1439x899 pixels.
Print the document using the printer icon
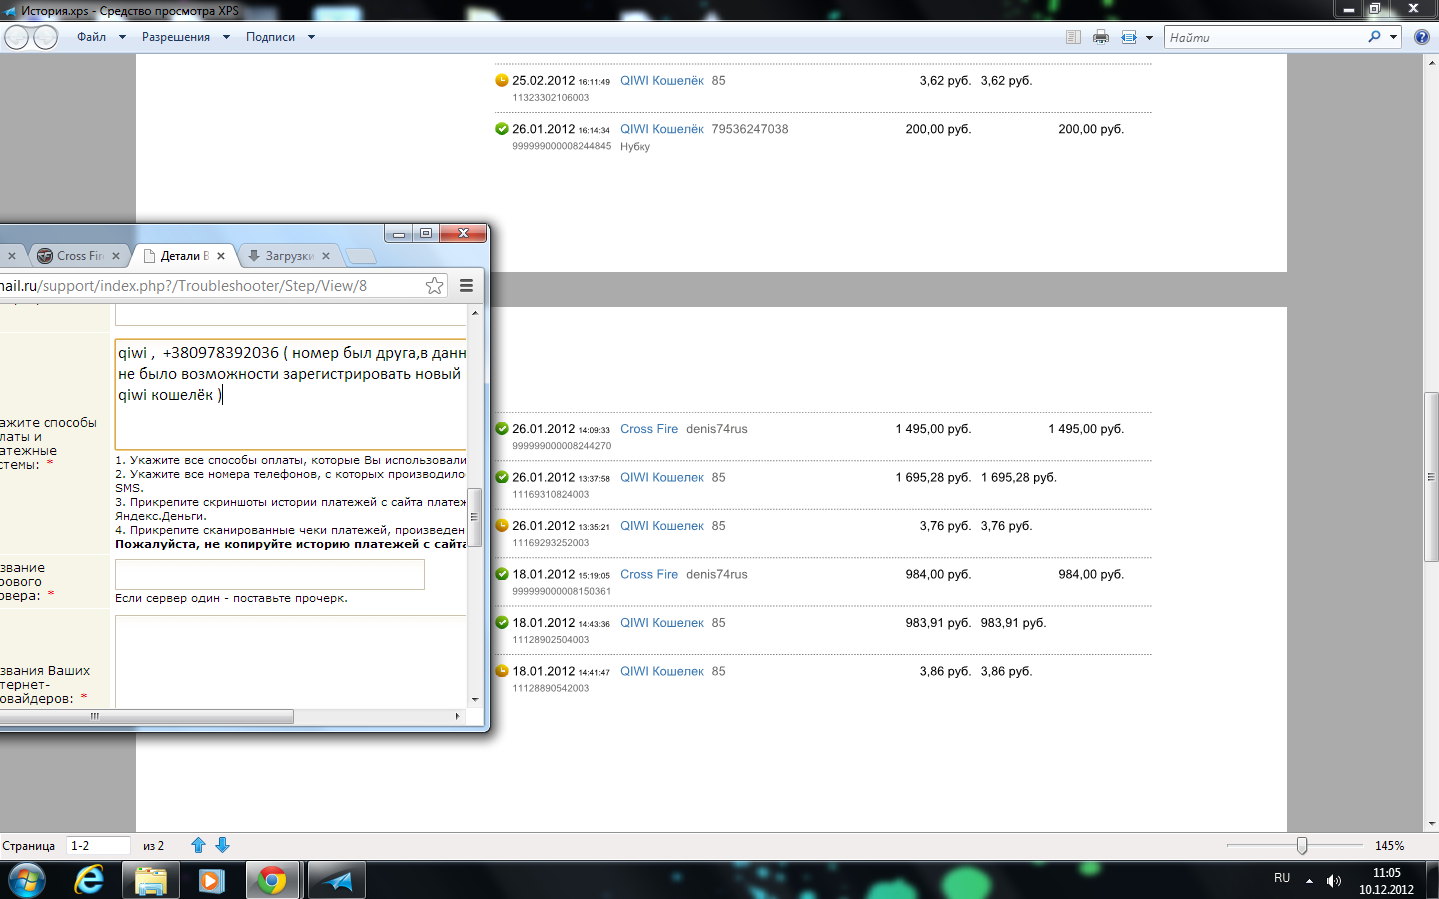tap(1101, 37)
